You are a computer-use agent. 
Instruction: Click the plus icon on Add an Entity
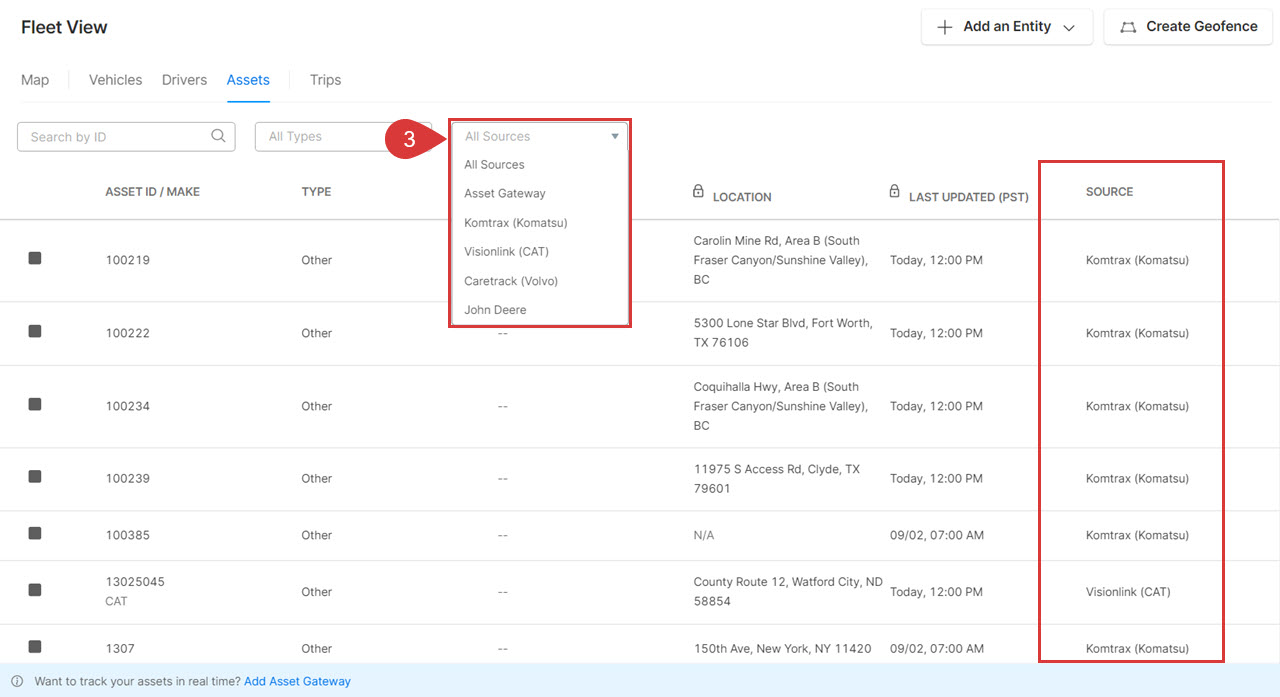[944, 27]
